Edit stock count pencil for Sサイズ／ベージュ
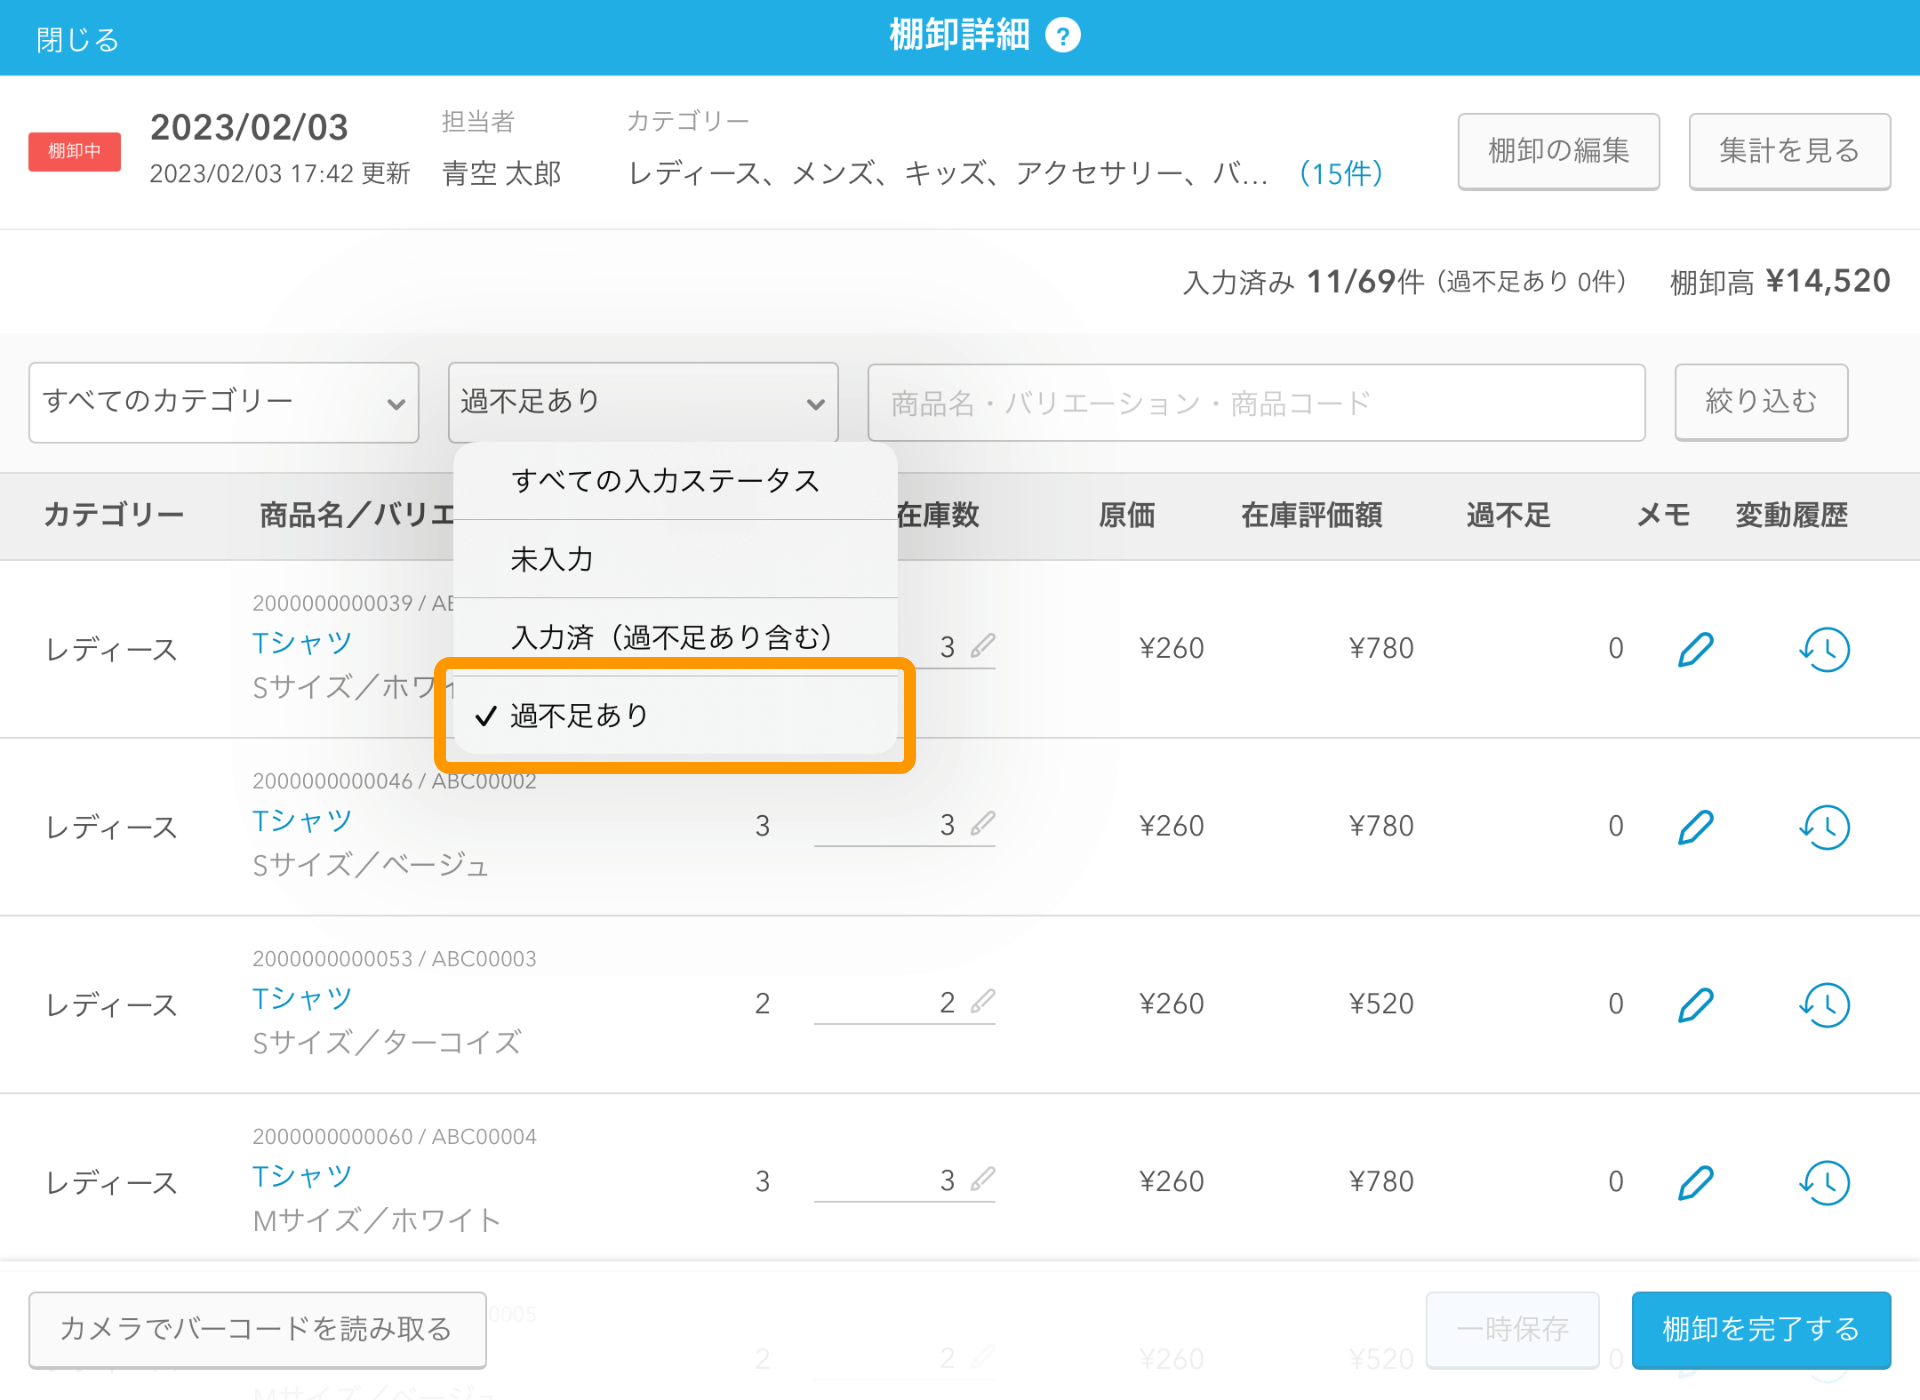Image resolution: width=1920 pixels, height=1400 pixels. tap(983, 823)
